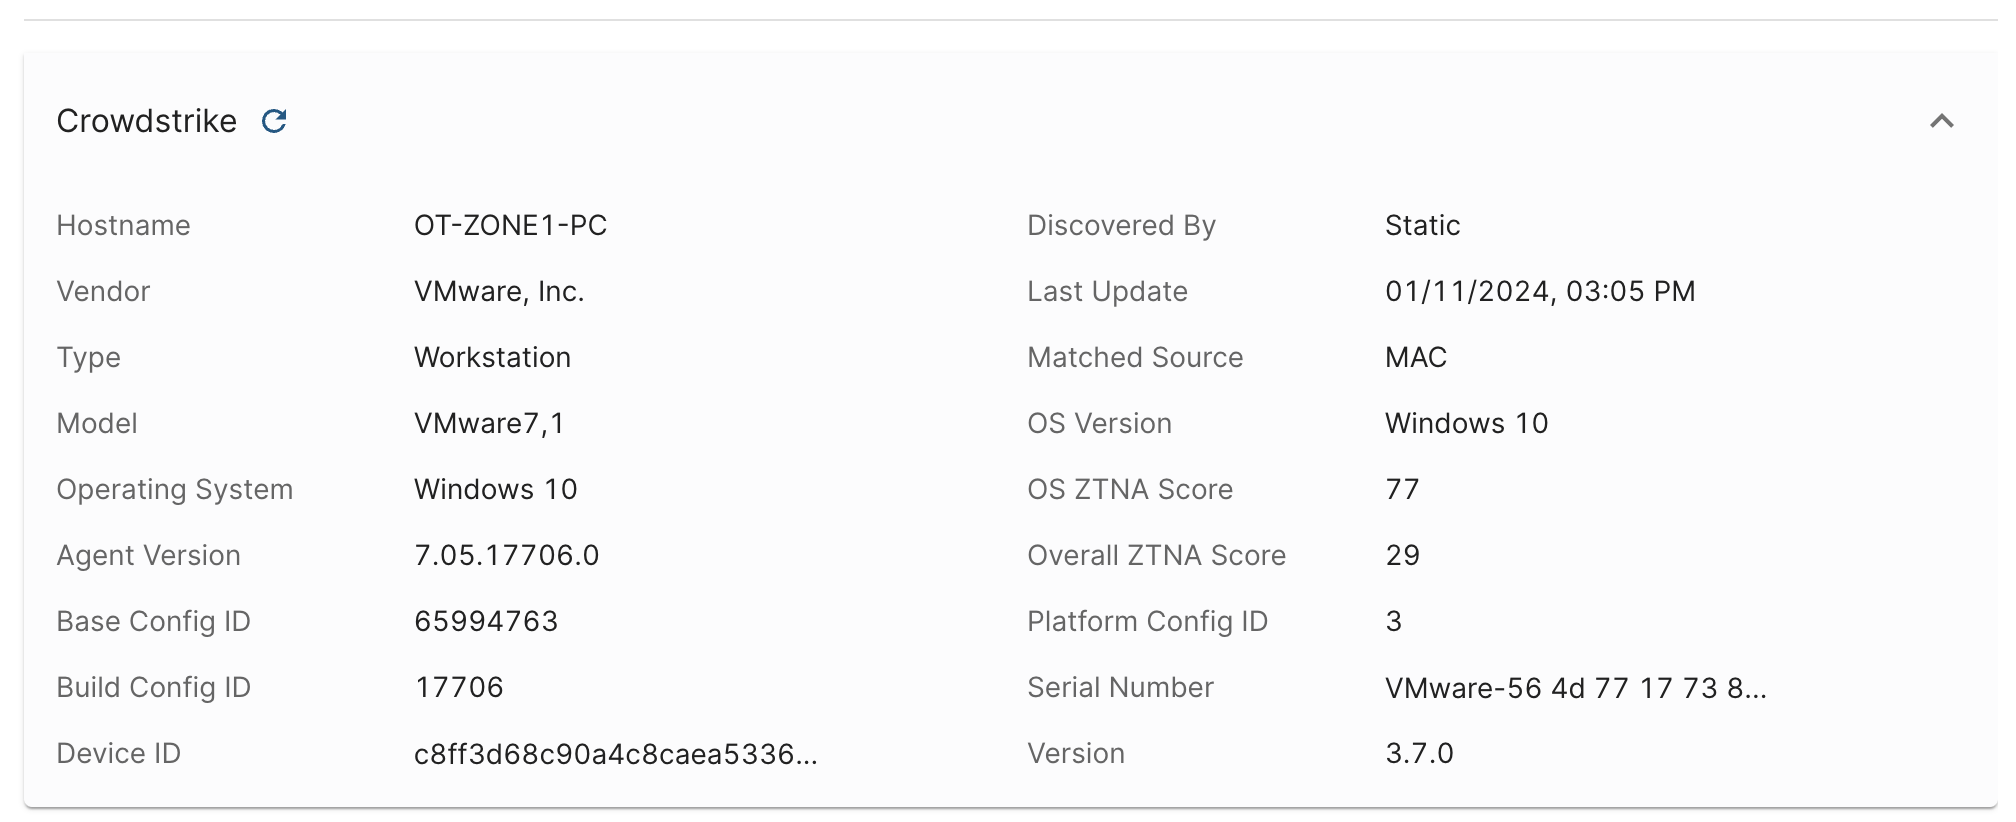Click the Crowdstrike panel title
The height and width of the screenshot is (822, 2016).
point(147,121)
